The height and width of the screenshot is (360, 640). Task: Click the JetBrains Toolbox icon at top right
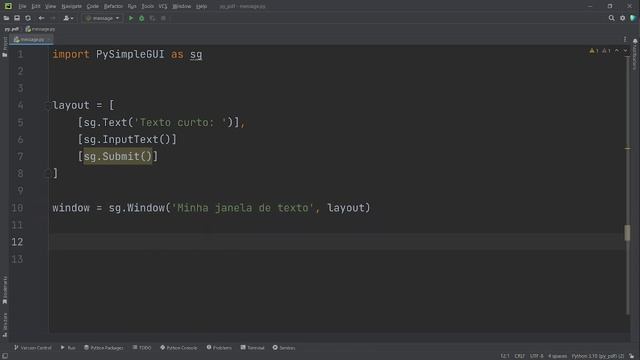[x=633, y=18]
